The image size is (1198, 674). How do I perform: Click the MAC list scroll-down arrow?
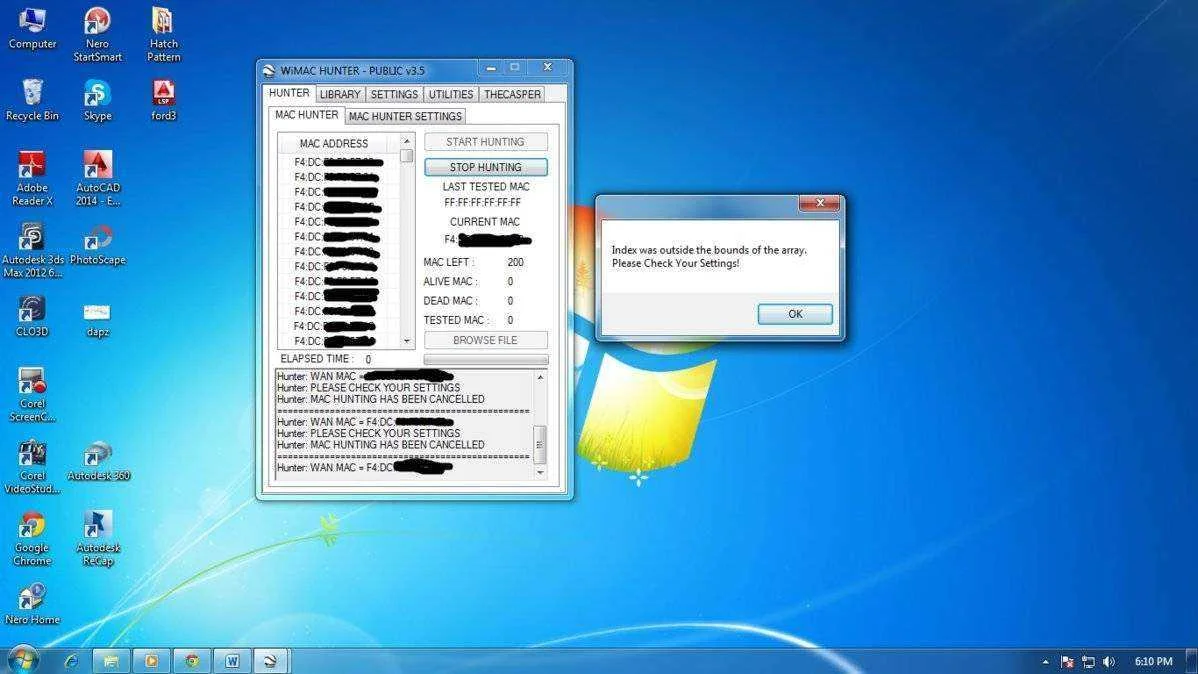tap(406, 341)
